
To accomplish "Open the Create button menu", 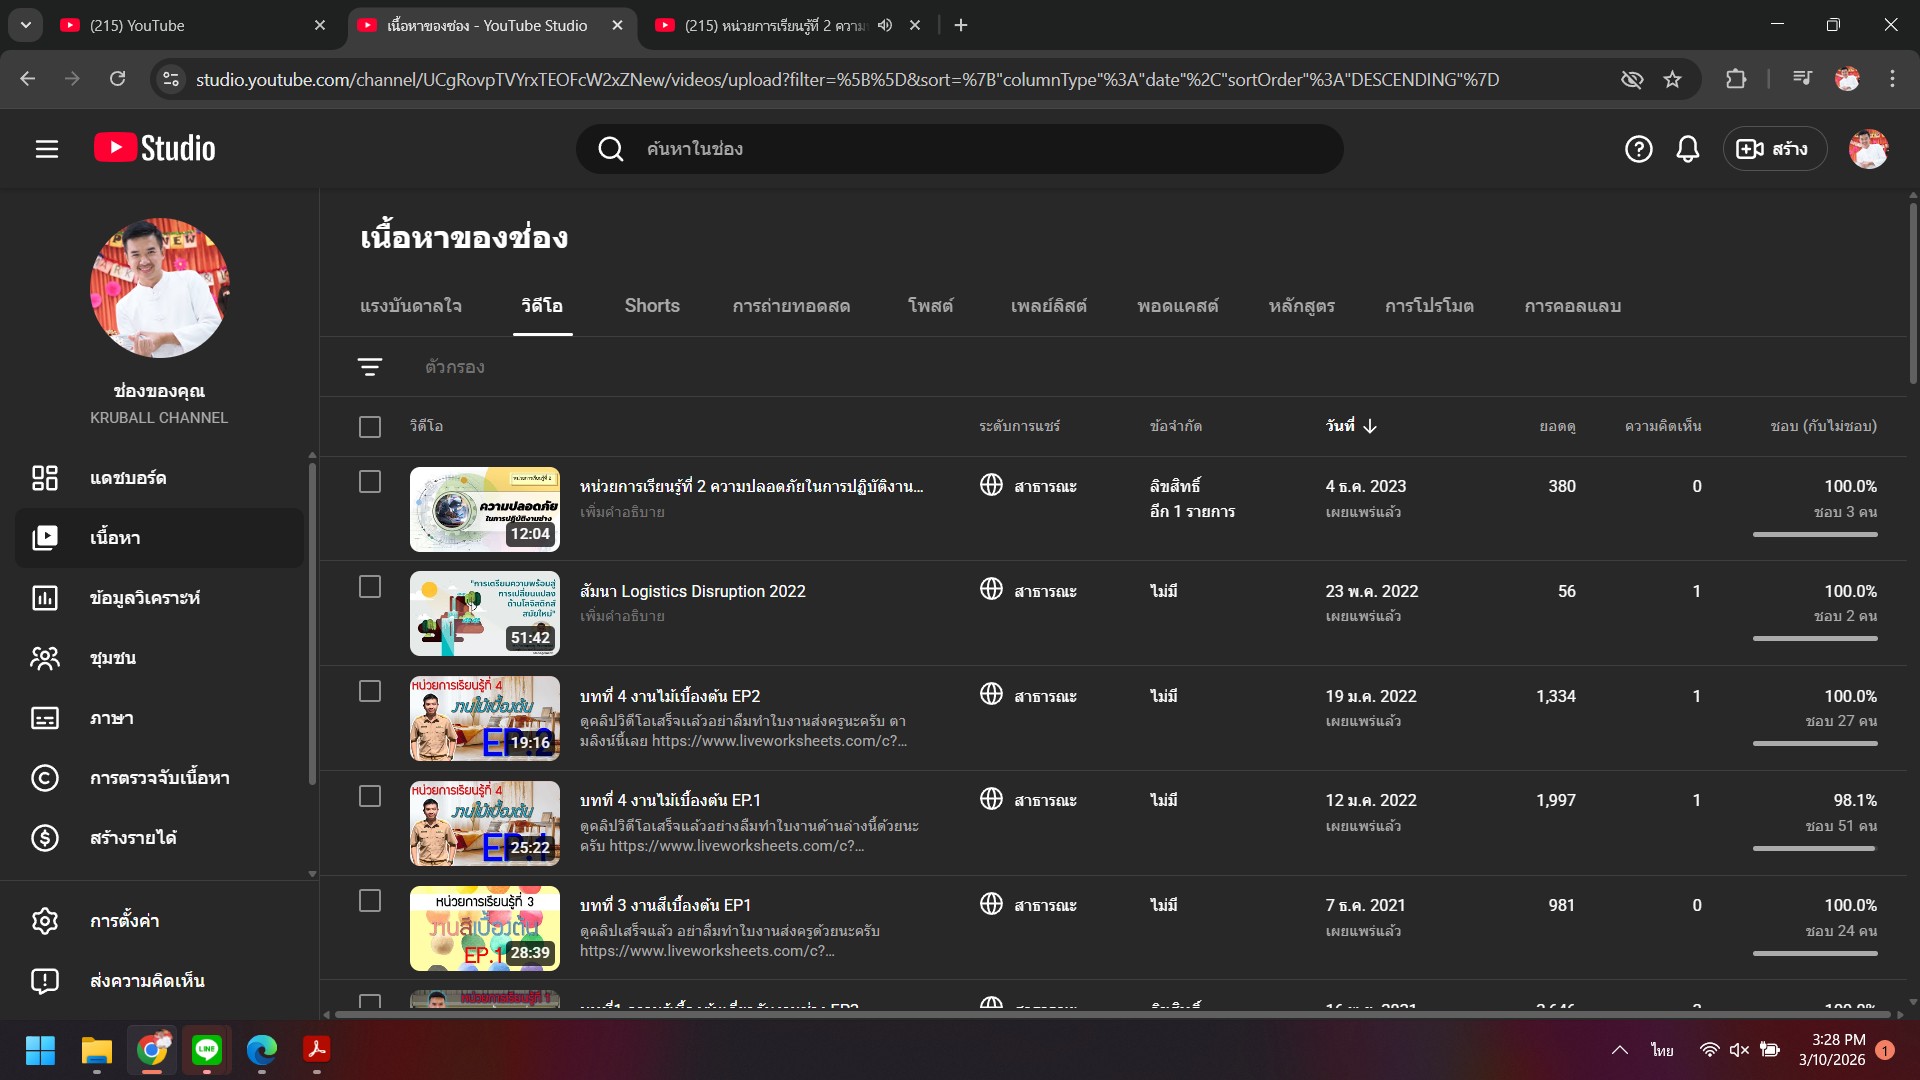I will click(x=1774, y=149).
